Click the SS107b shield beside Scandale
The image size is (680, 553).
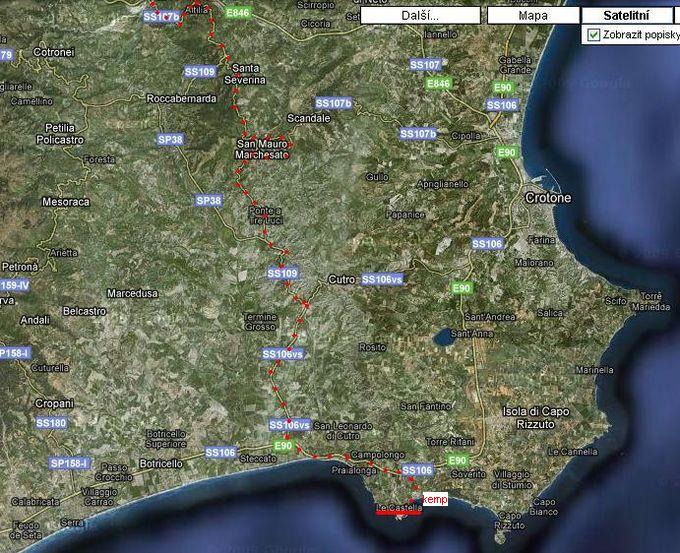pos(333,103)
